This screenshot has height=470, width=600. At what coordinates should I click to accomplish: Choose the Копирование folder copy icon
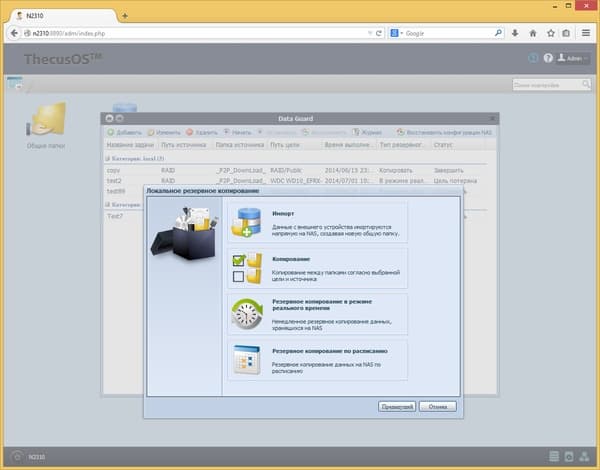pos(247,268)
